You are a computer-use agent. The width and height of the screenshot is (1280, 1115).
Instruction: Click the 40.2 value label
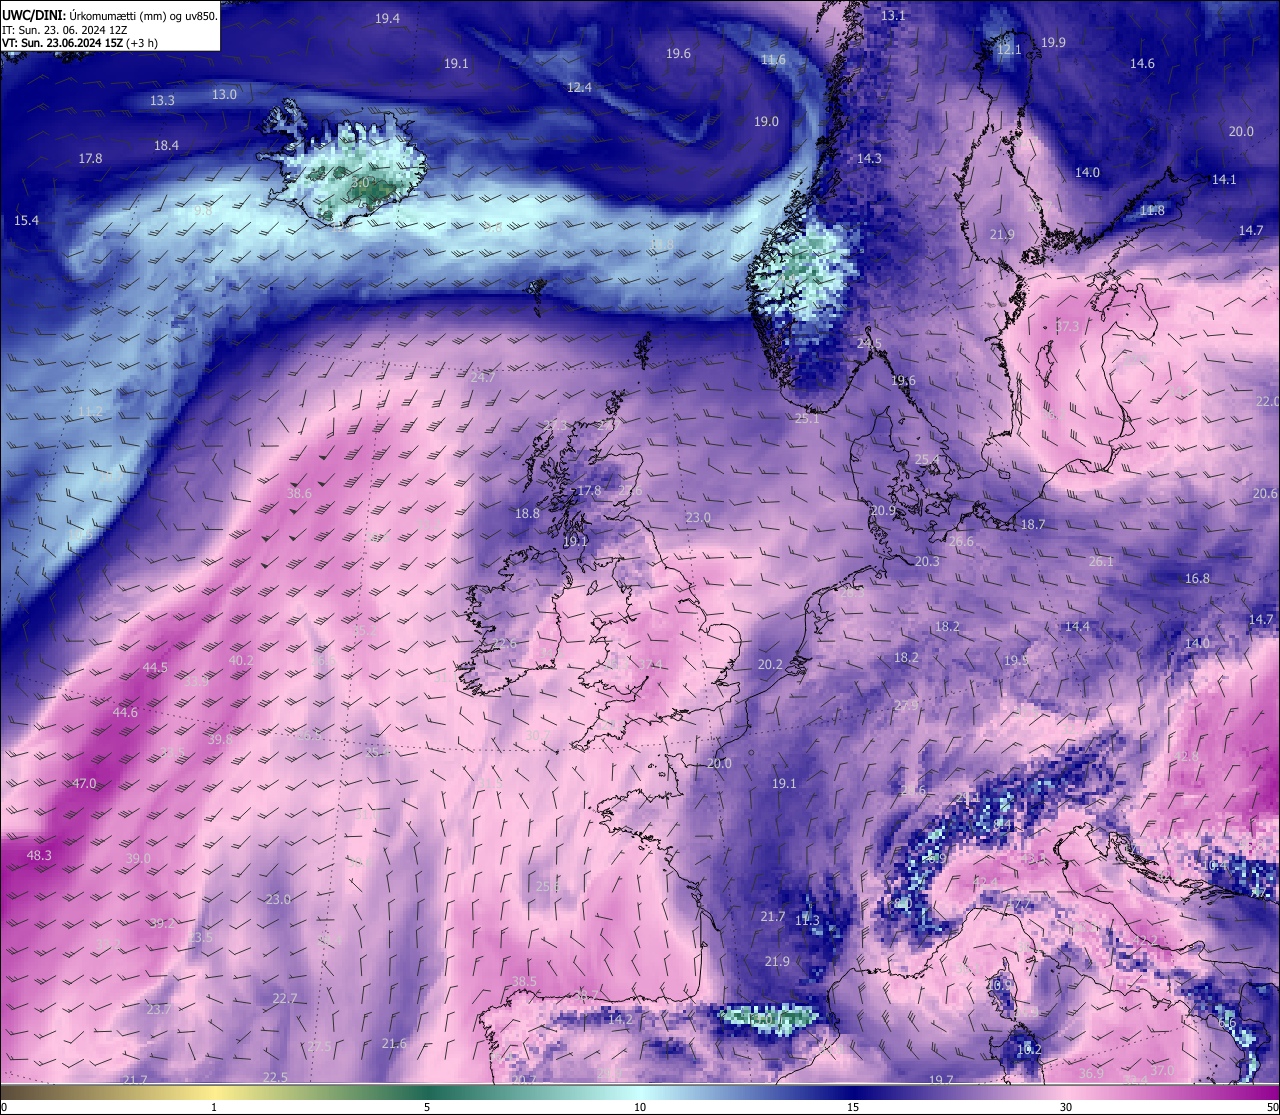(x=241, y=661)
